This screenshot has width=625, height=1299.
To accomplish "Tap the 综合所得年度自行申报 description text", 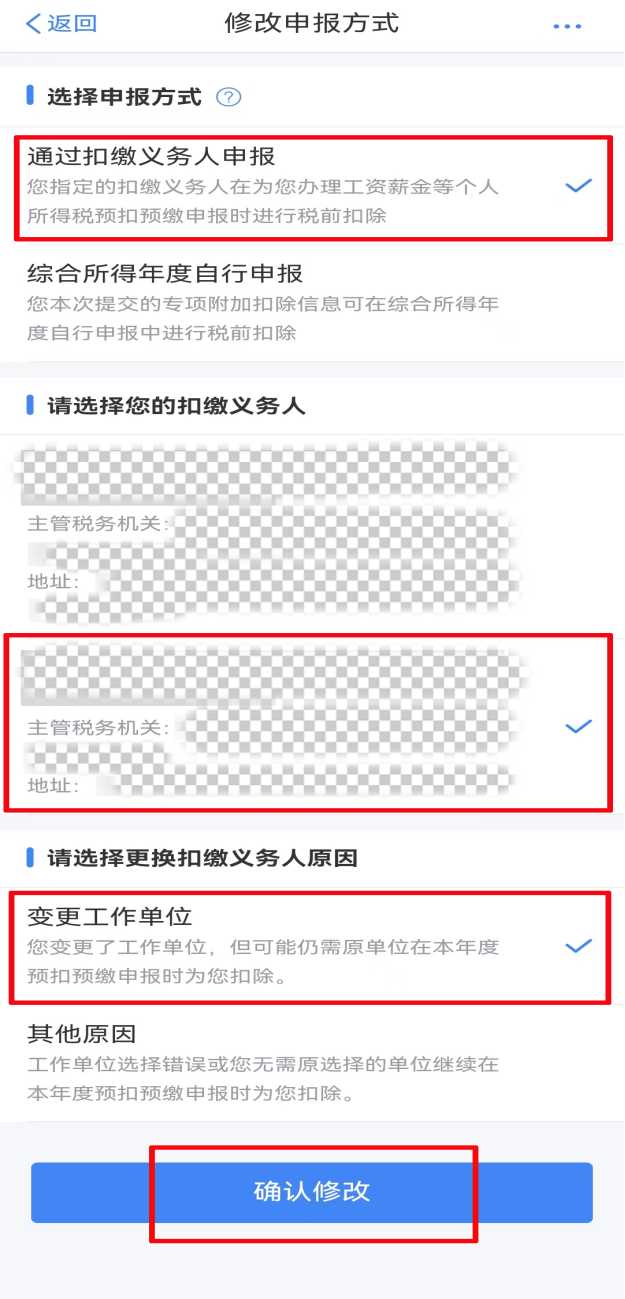I will 263,318.
